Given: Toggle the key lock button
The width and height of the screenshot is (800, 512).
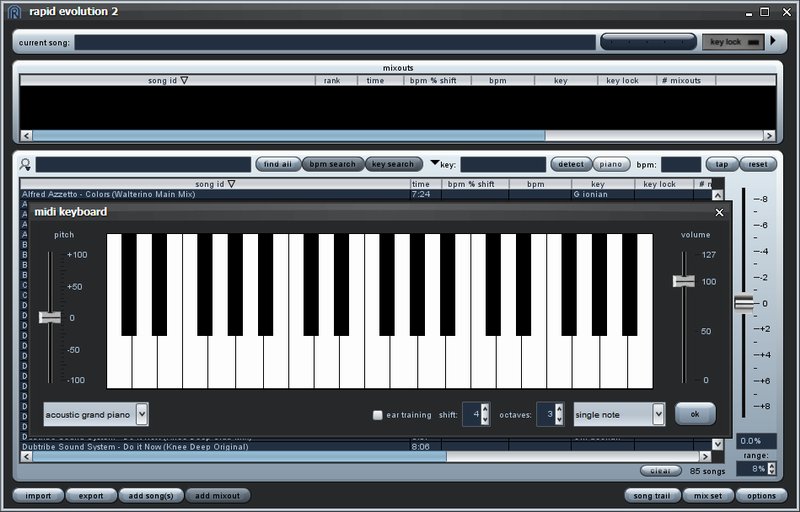Looking at the screenshot, I should (735, 42).
